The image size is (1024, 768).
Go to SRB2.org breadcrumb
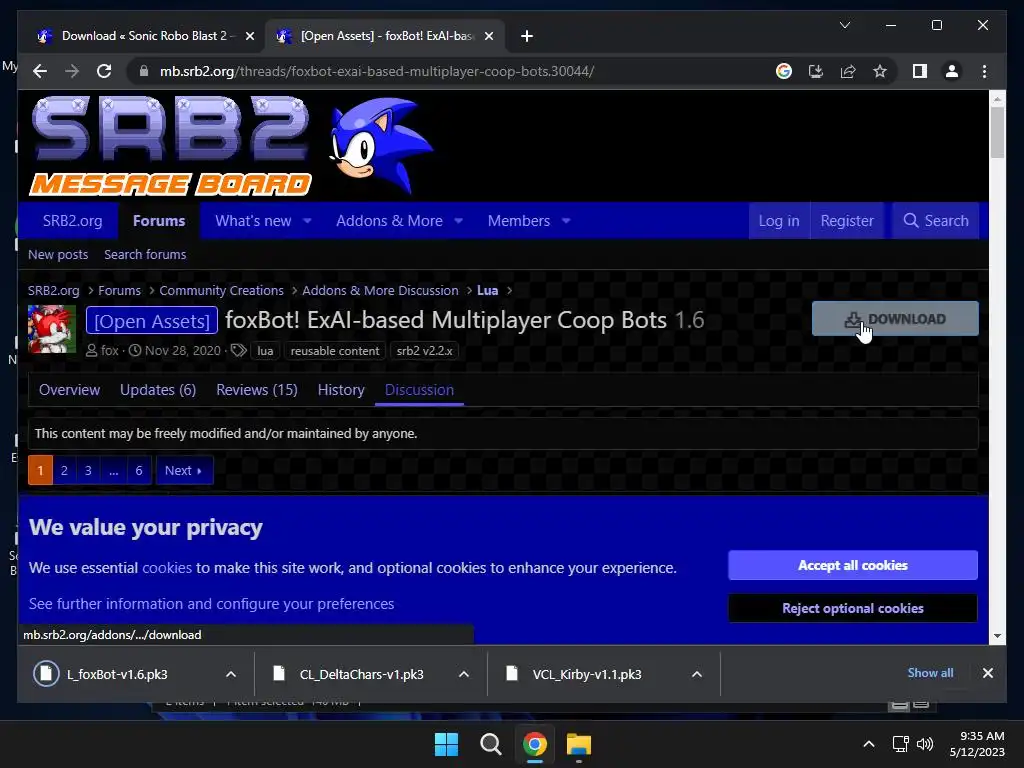pyautogui.click(x=54, y=291)
